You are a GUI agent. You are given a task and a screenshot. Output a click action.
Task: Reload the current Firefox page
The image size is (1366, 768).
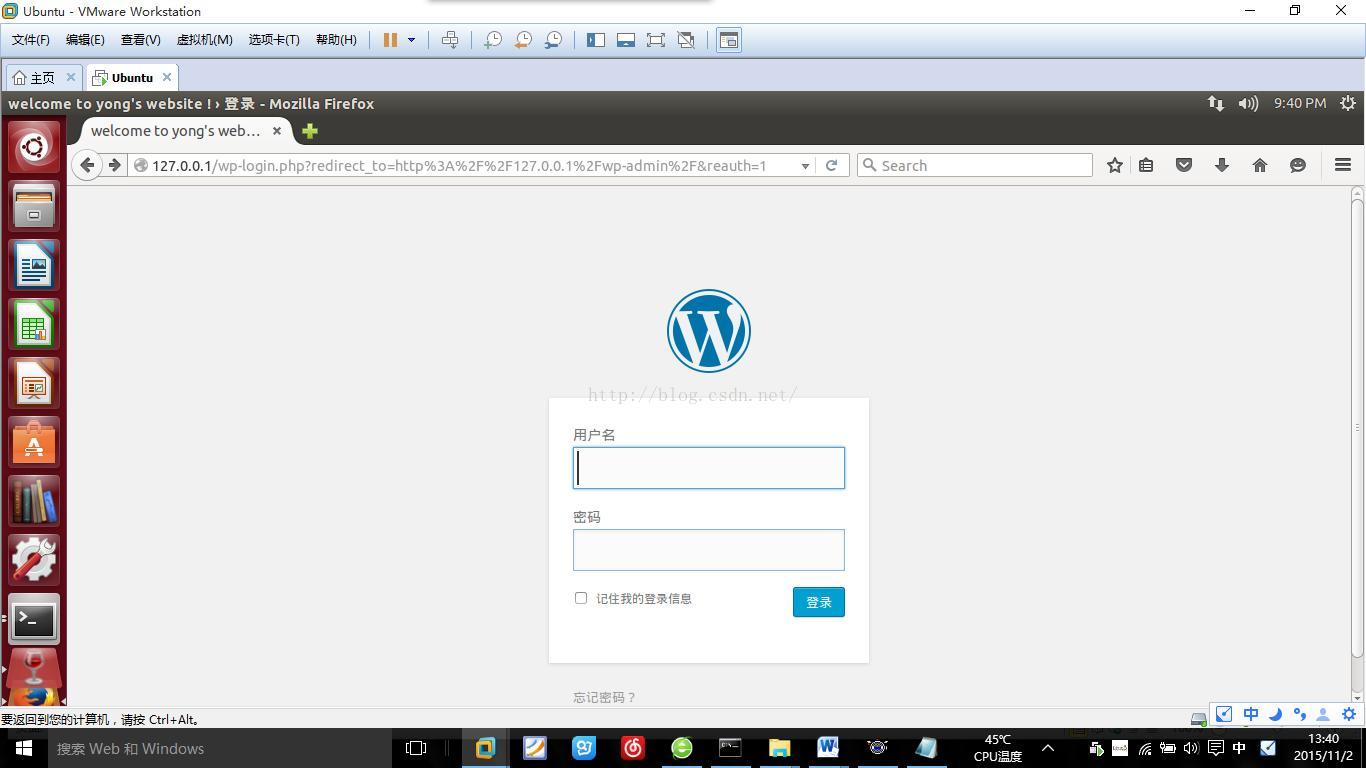click(x=831, y=165)
